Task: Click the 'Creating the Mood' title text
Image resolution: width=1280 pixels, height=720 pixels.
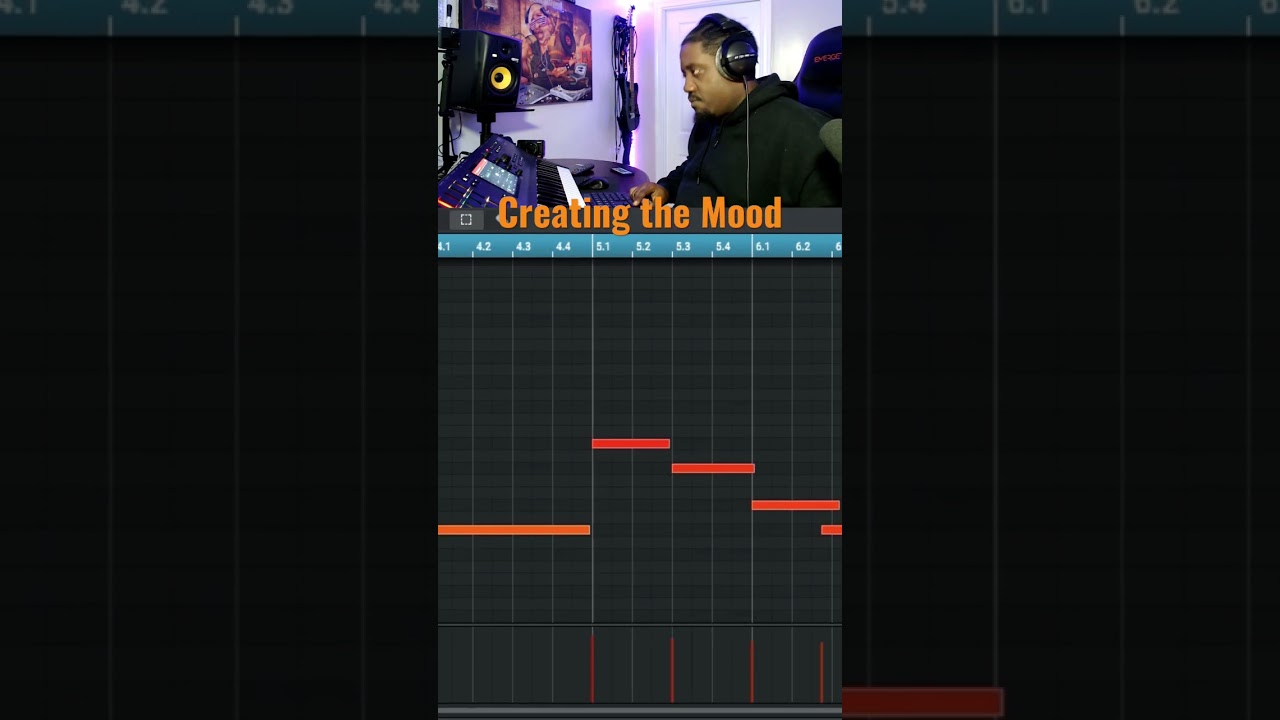Action: click(640, 213)
